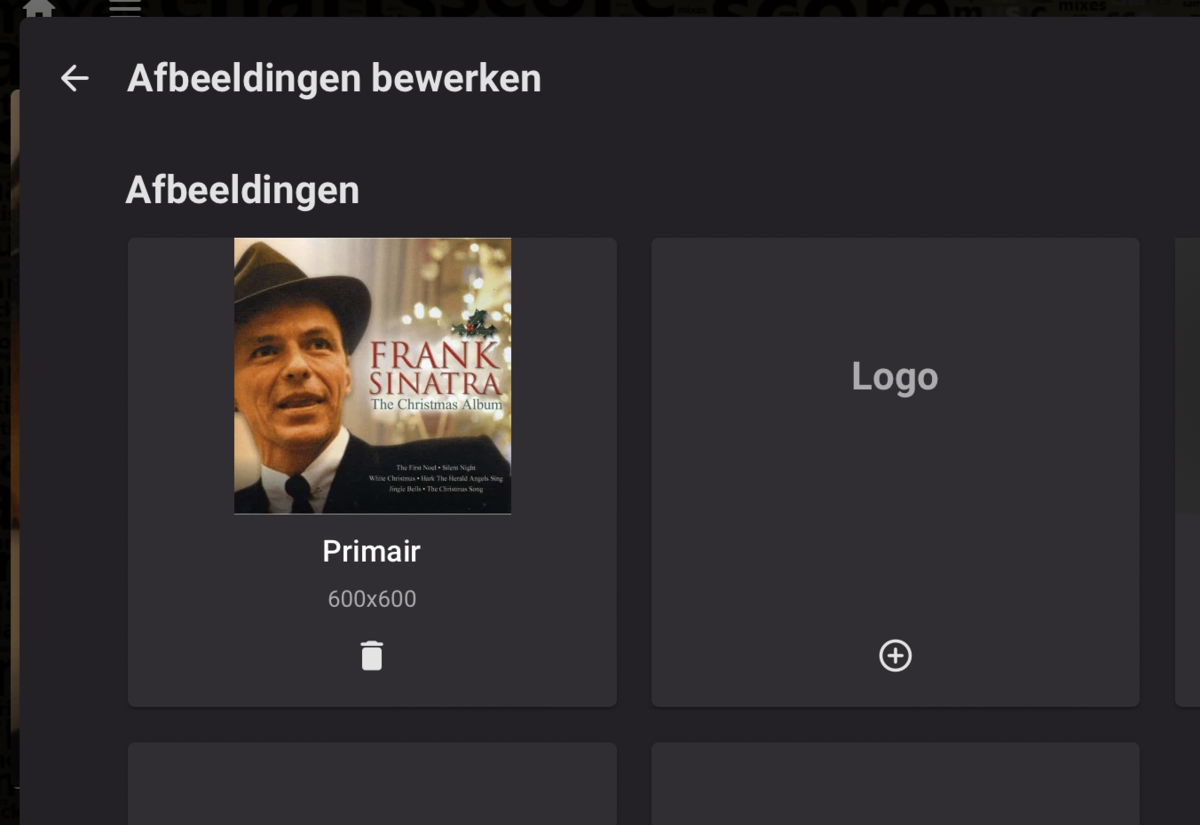Upload new logo artwork with the add icon

coord(895,655)
